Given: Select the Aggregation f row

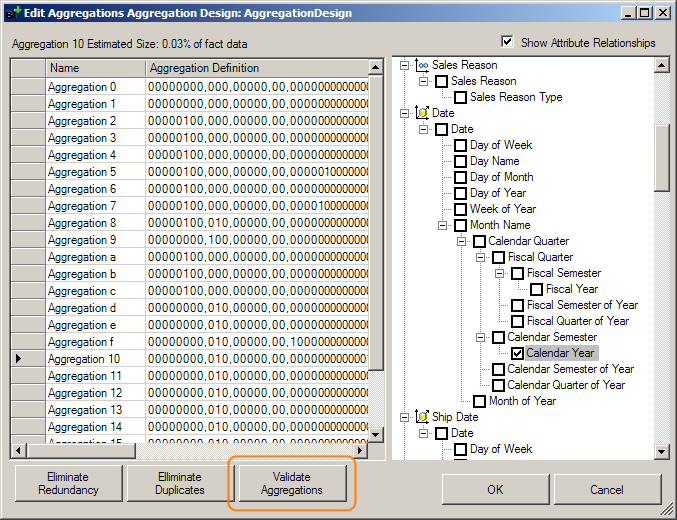Looking at the screenshot, I should click(x=190, y=342).
